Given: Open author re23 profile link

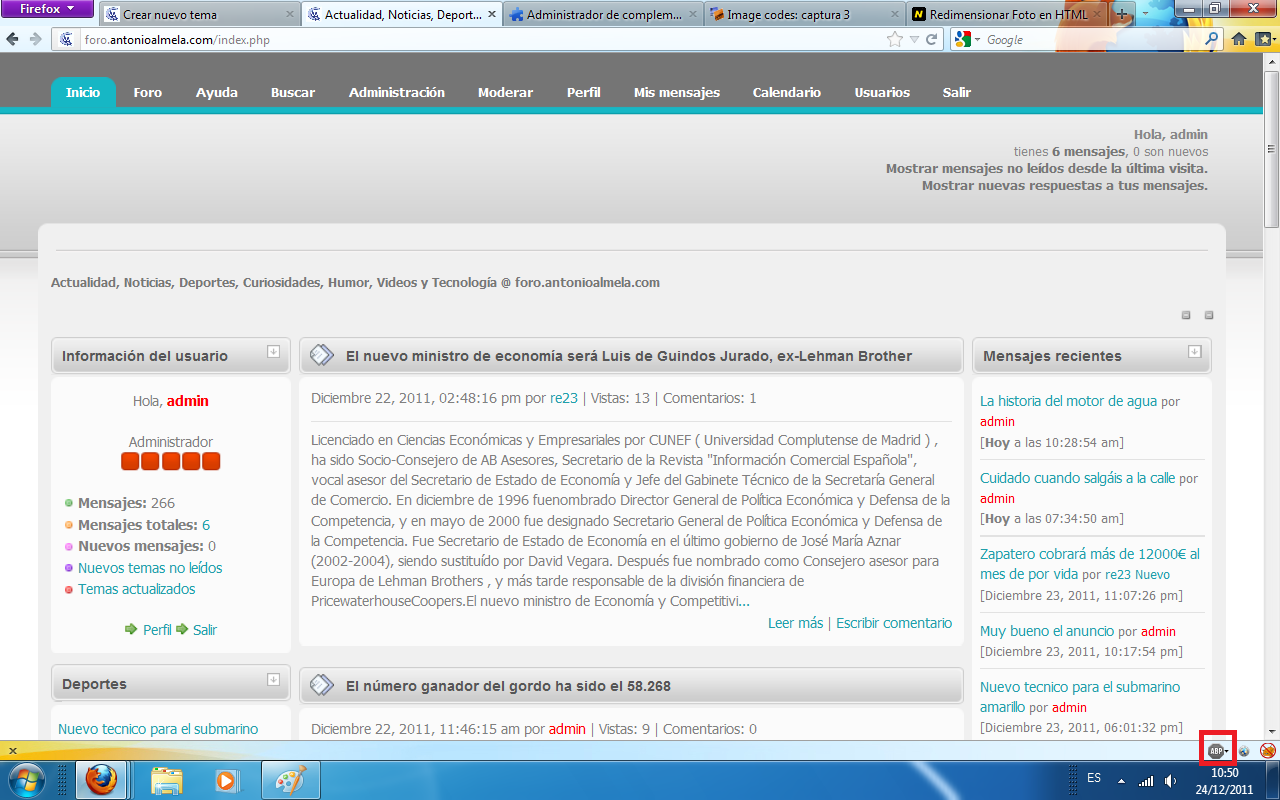Looking at the screenshot, I should tap(564, 398).
